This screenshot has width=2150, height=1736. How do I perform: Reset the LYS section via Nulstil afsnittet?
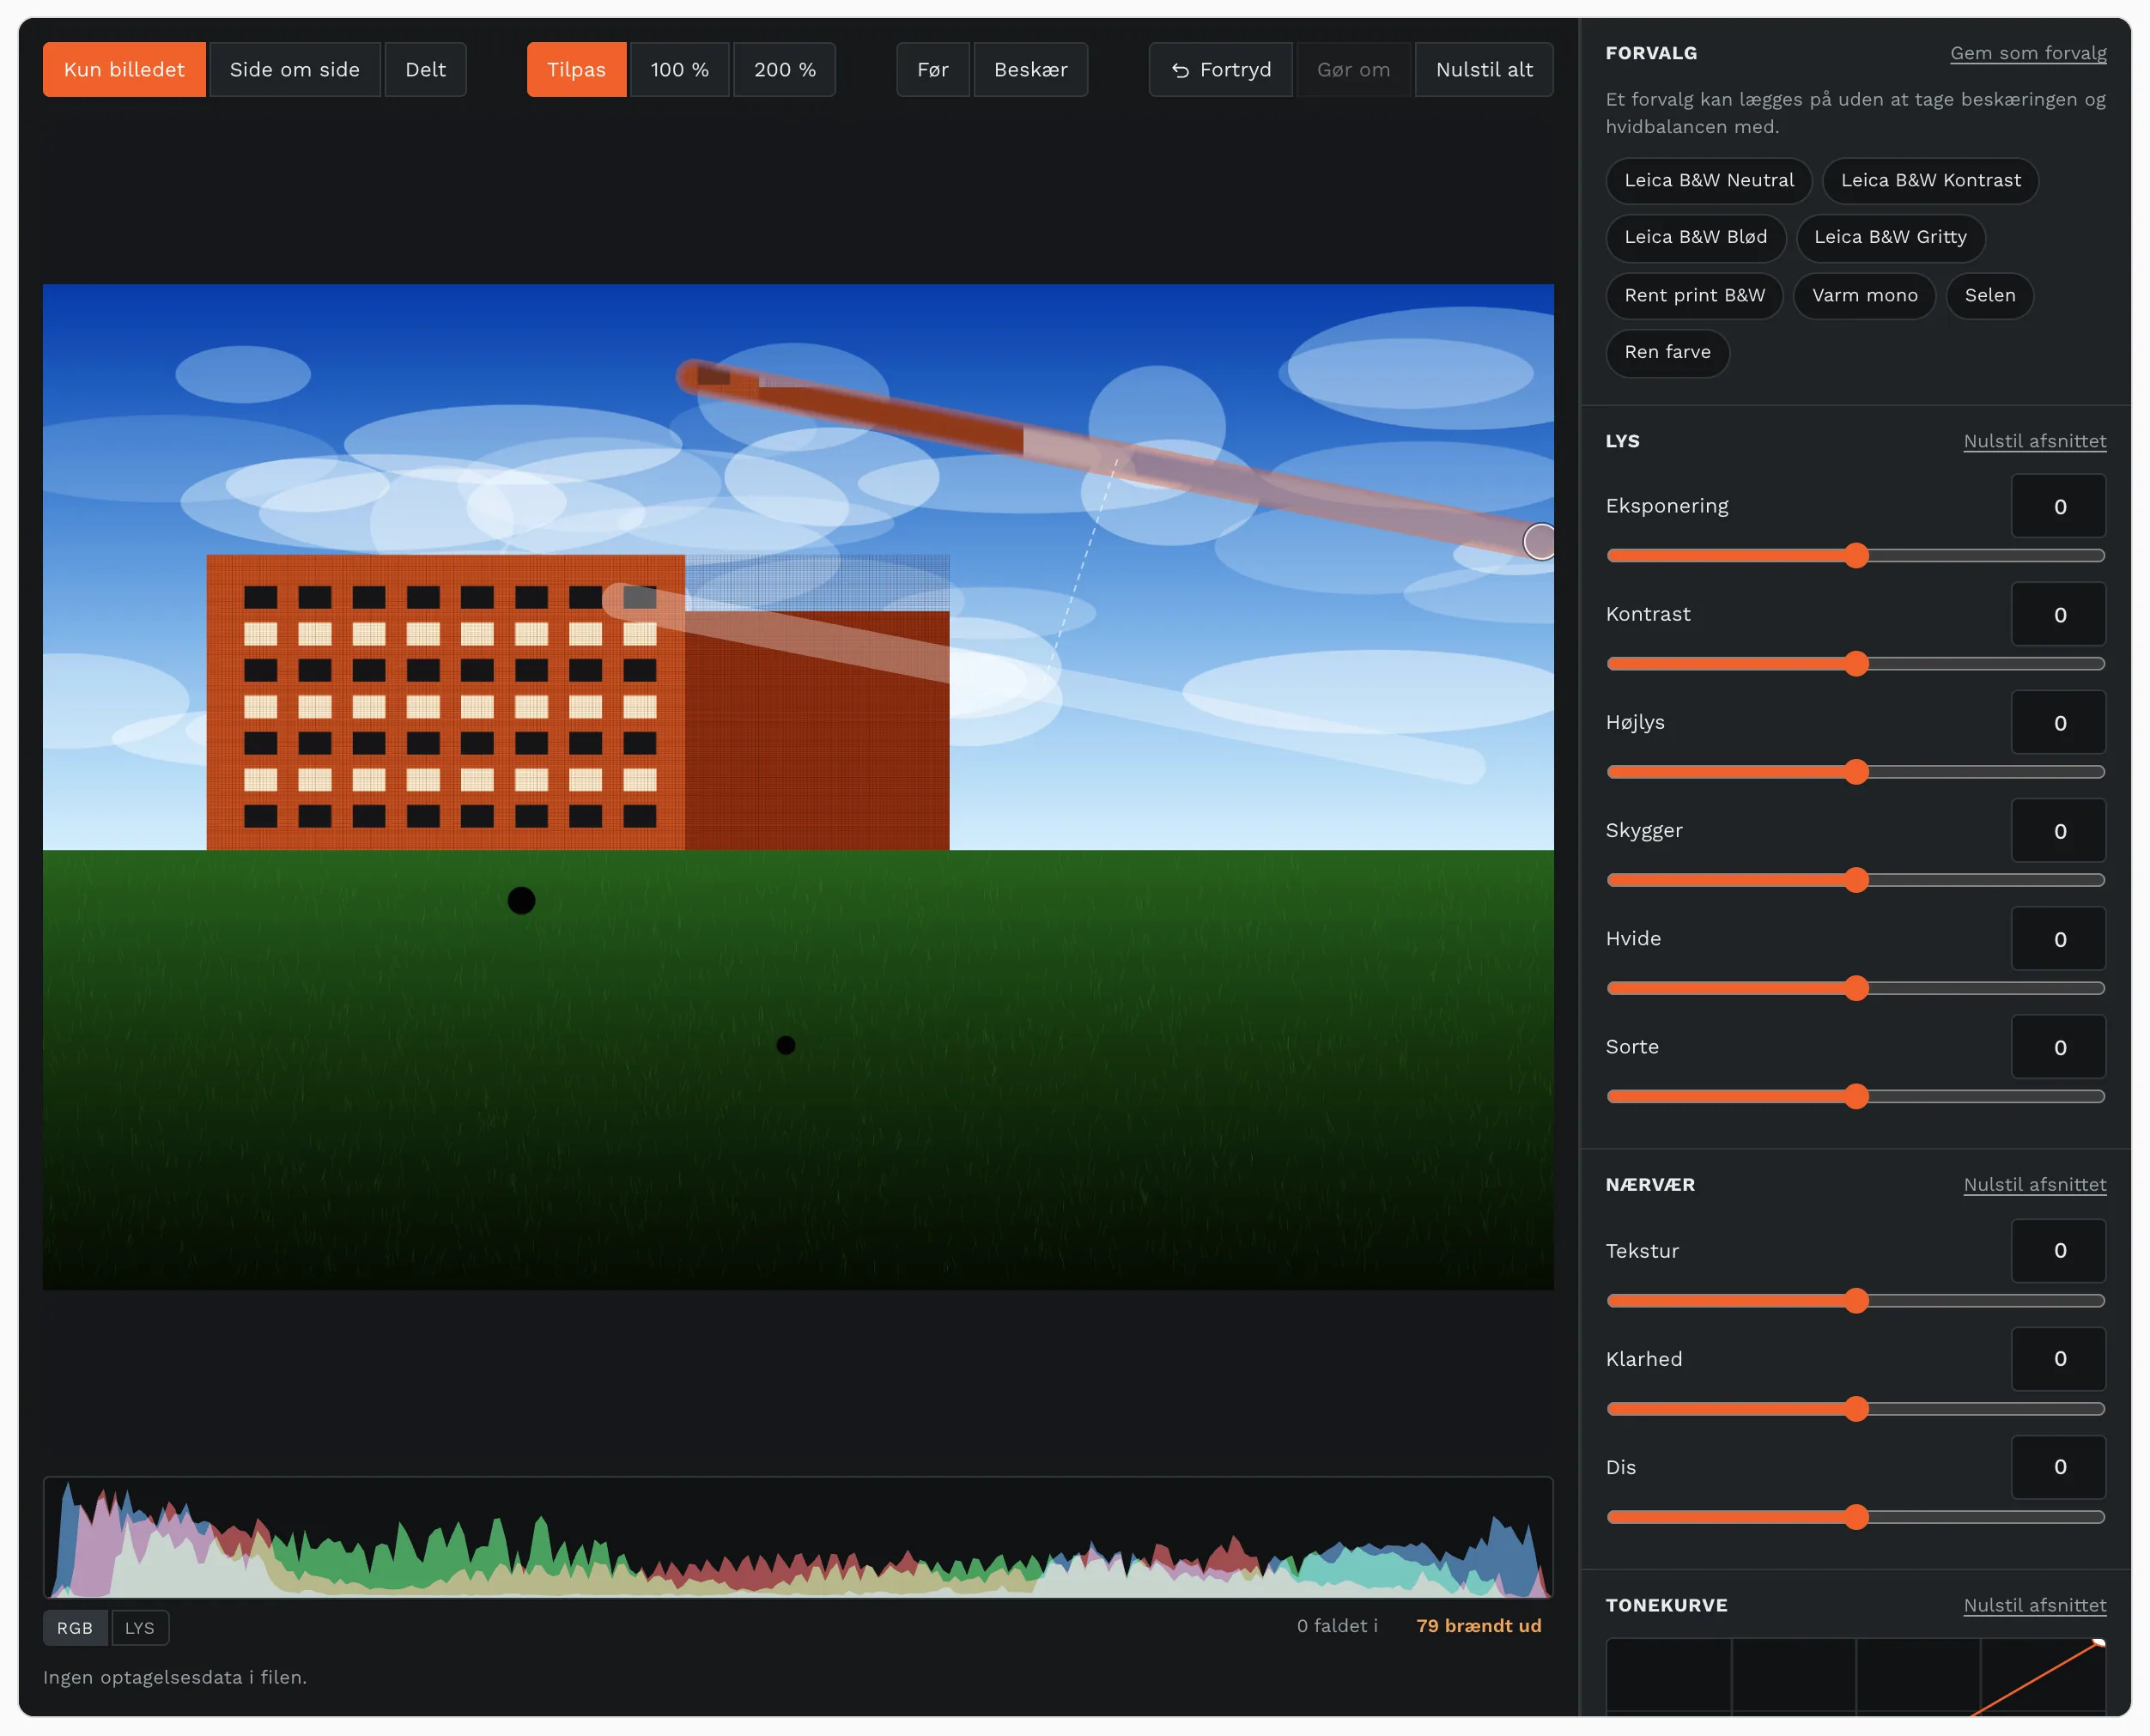(x=2035, y=441)
